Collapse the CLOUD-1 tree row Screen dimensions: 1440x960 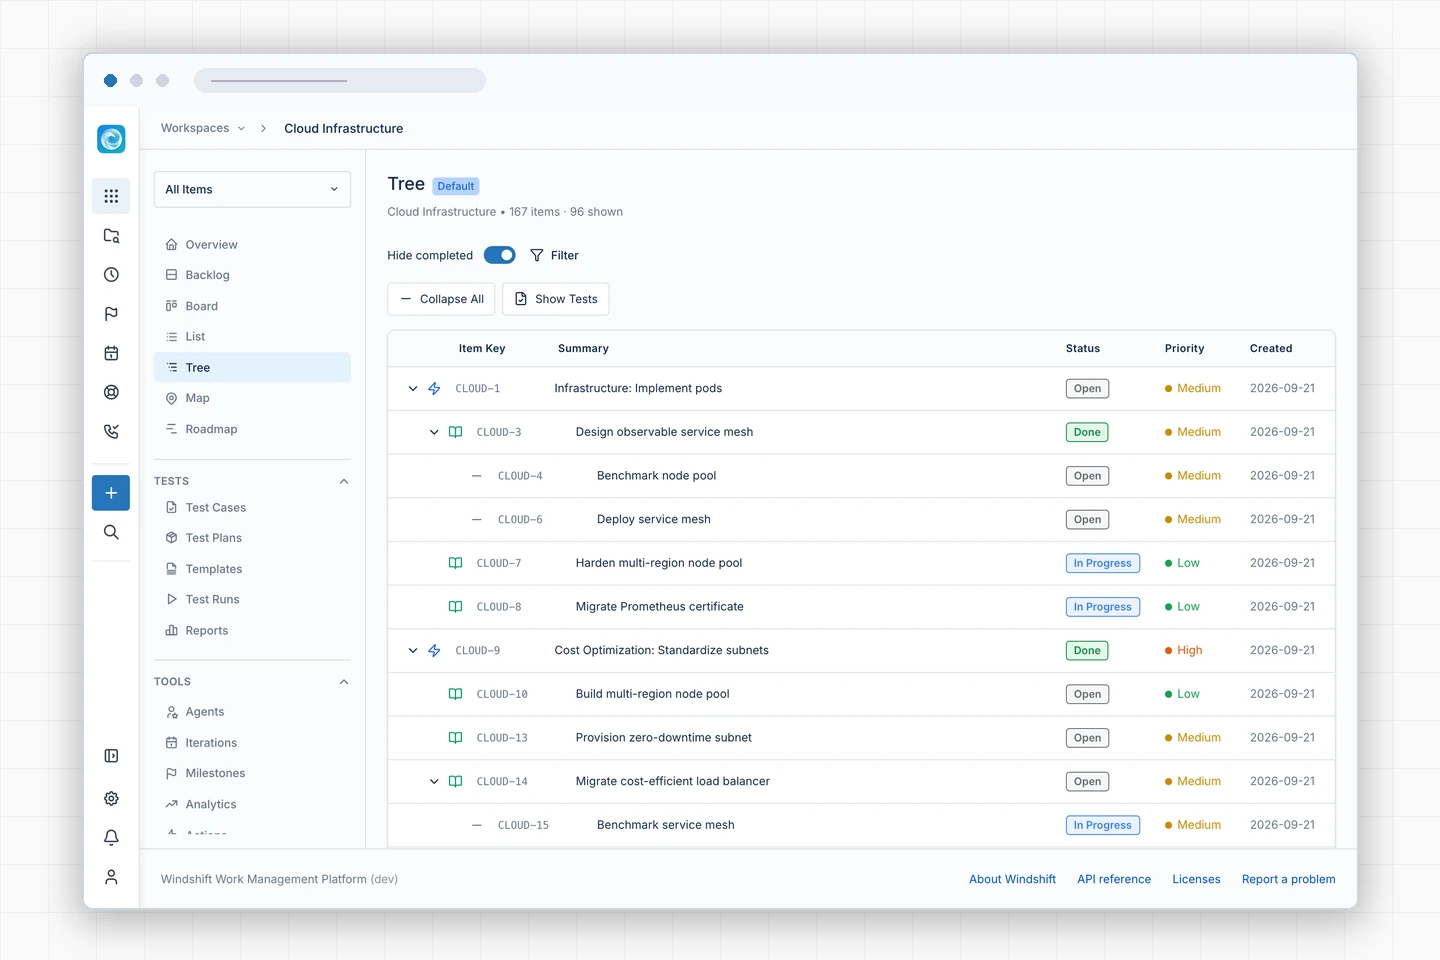point(413,389)
